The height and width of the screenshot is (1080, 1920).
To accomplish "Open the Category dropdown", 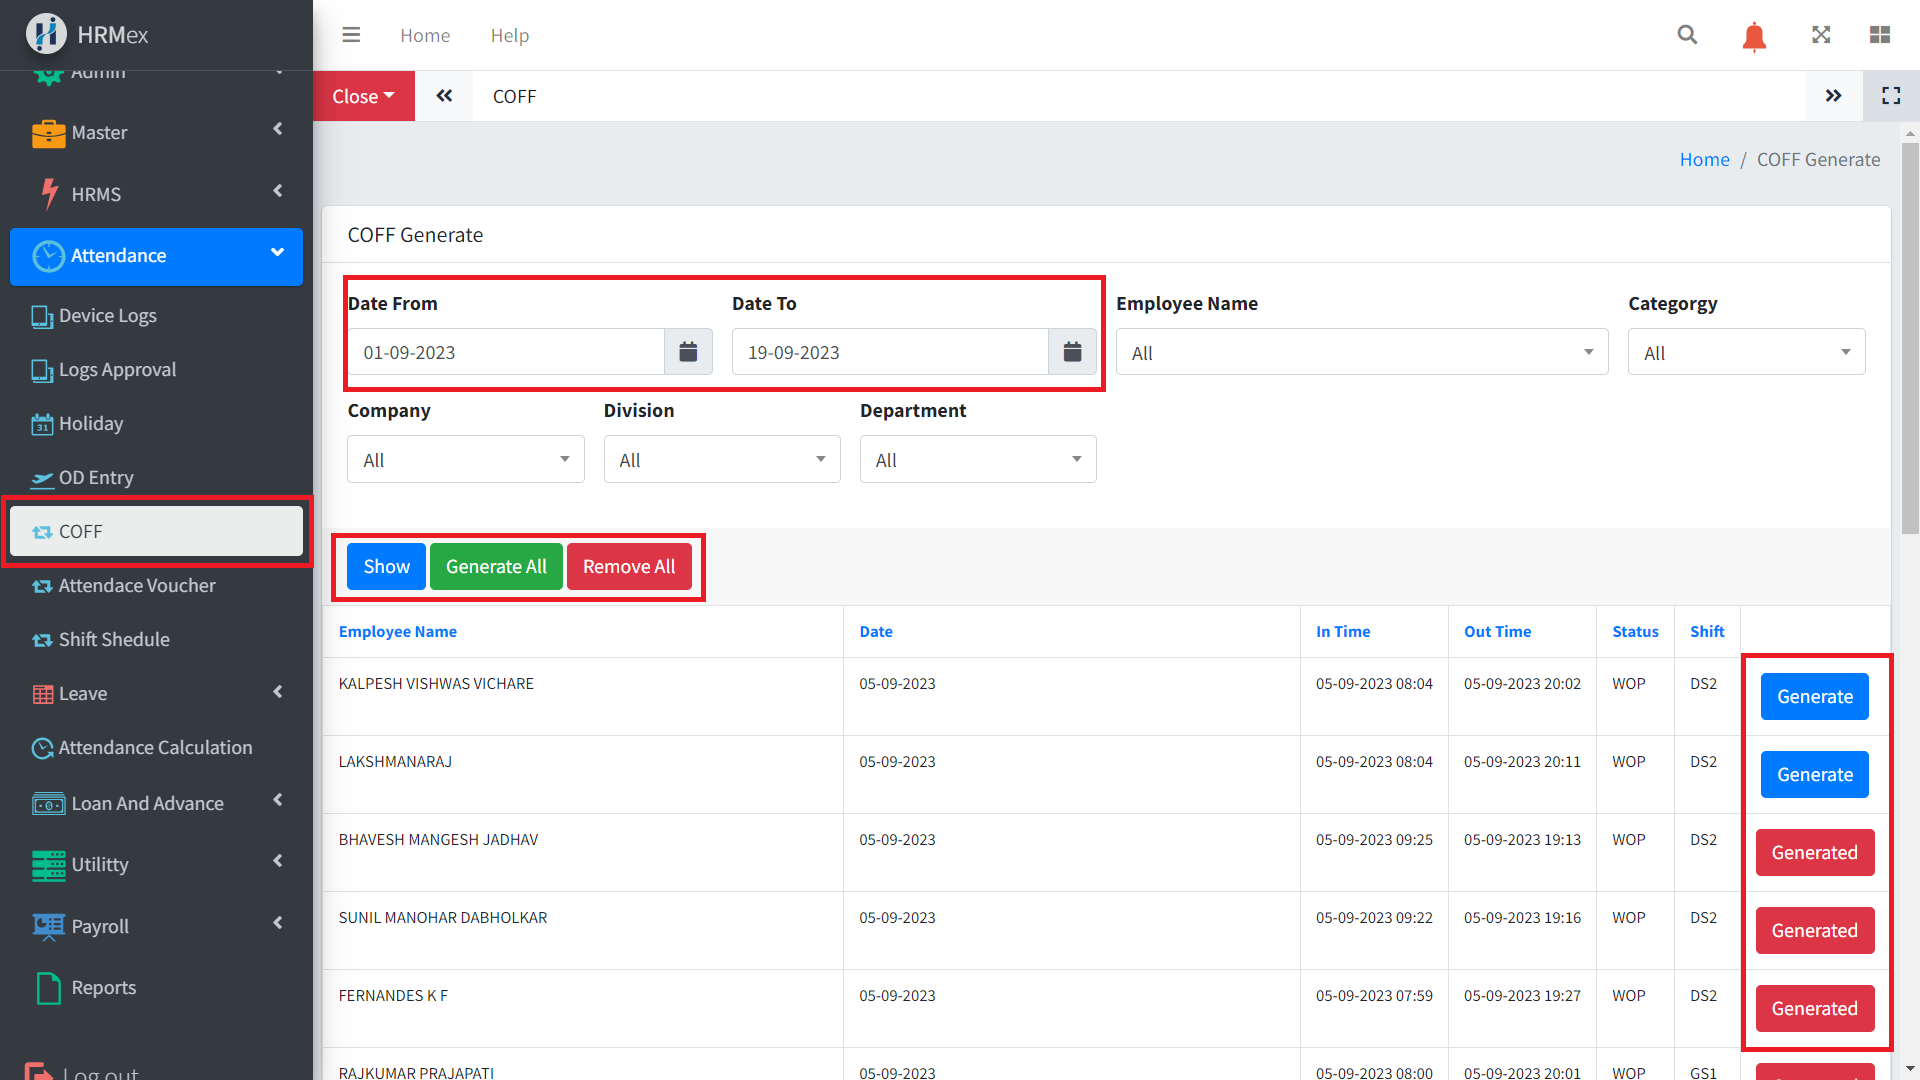I will pyautogui.click(x=1745, y=353).
